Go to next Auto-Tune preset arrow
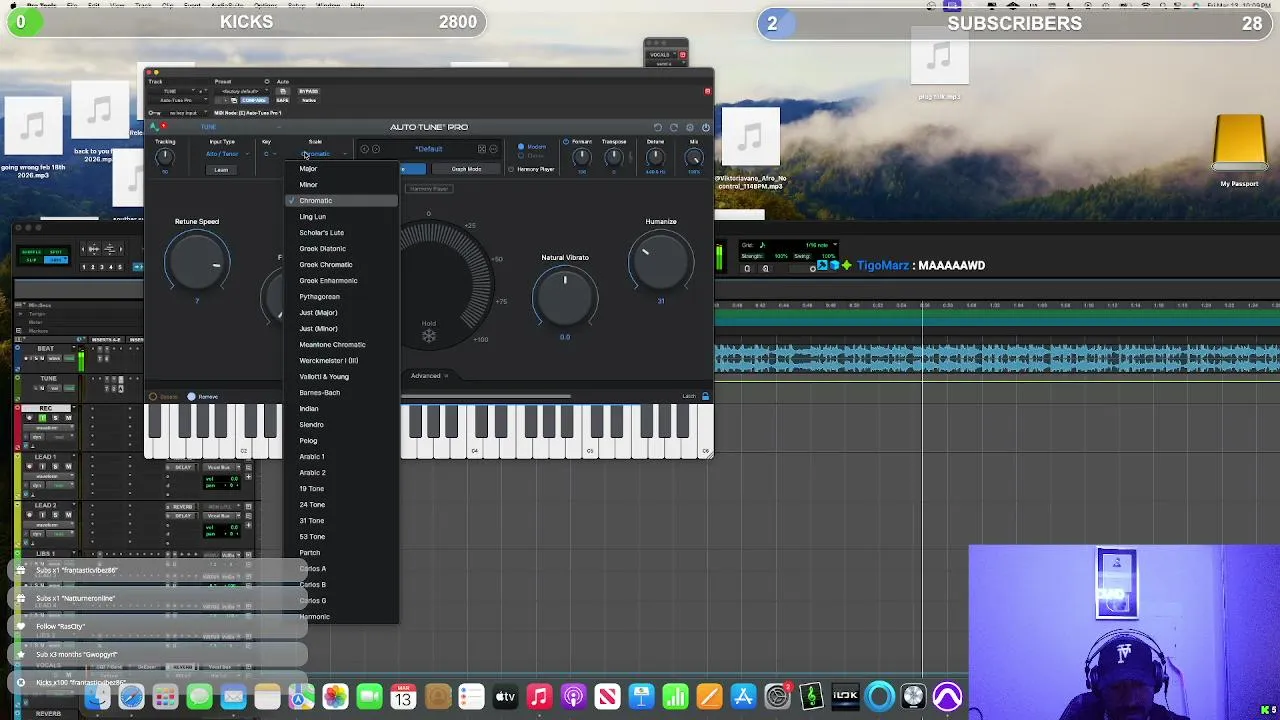The height and width of the screenshot is (720, 1280). pyautogui.click(x=376, y=149)
